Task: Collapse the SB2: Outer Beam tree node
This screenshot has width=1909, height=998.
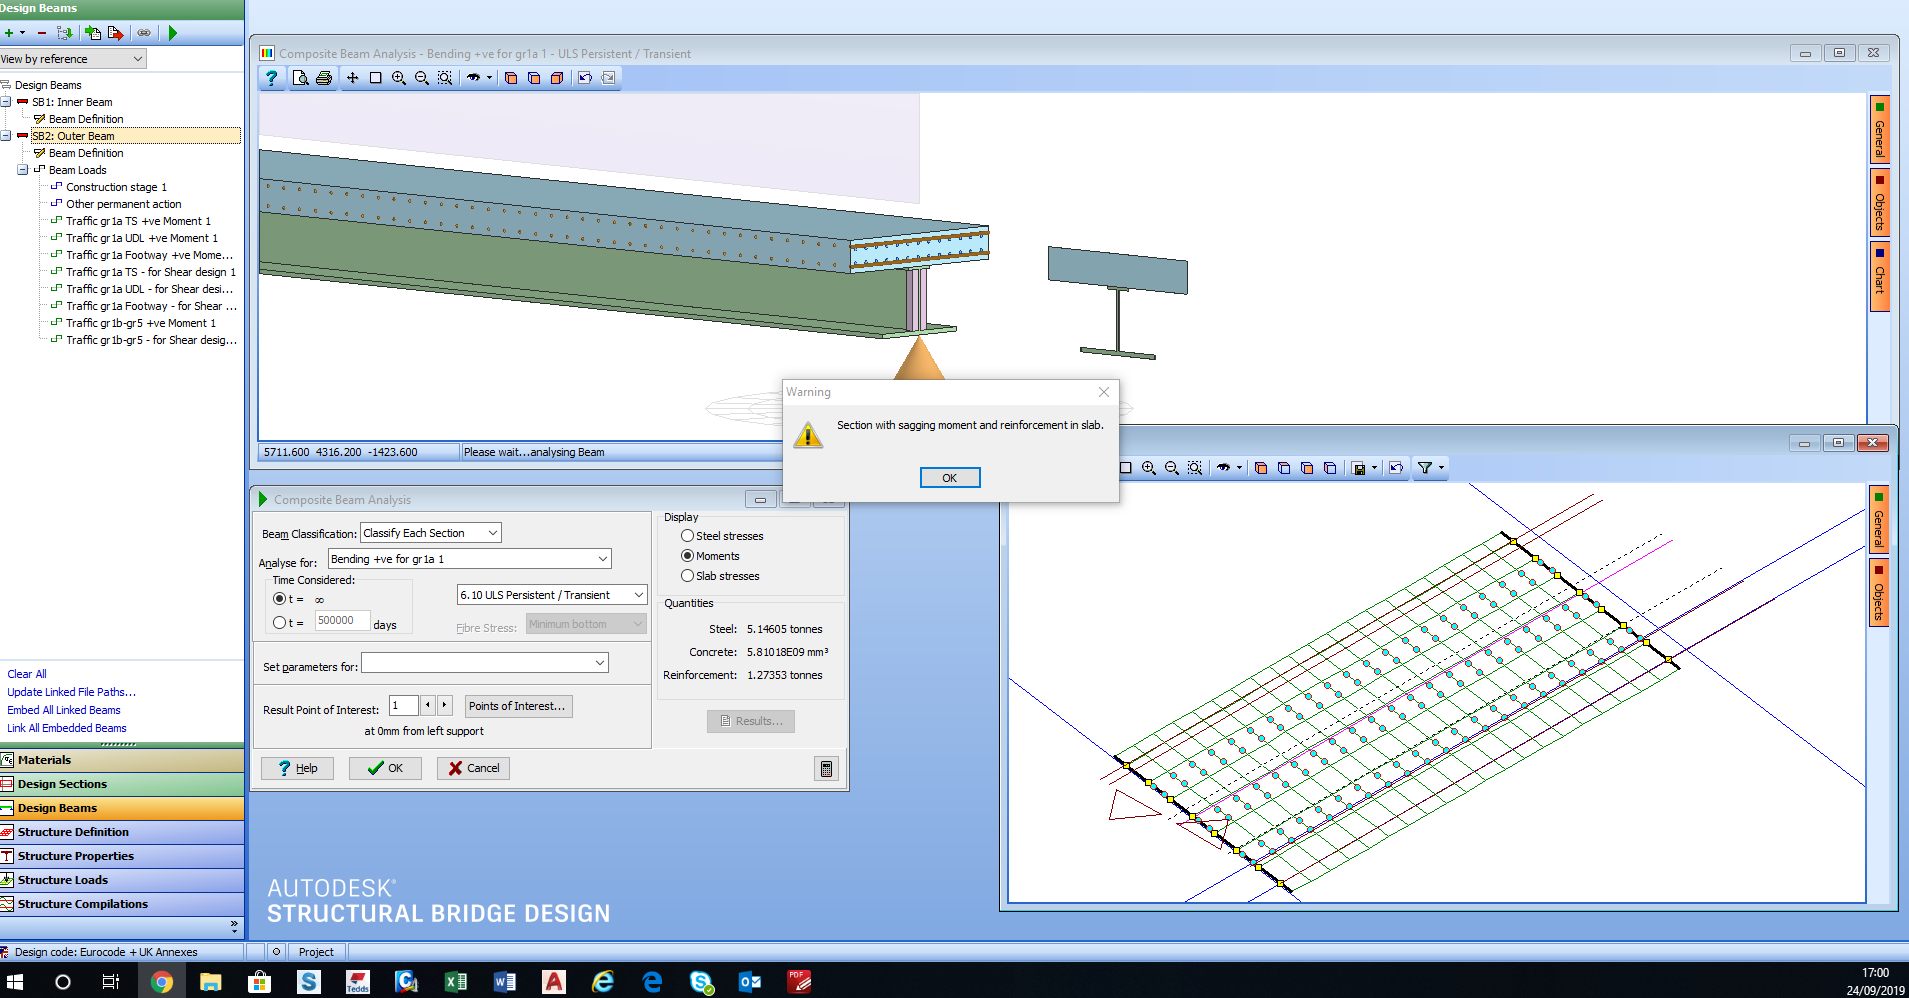Action: click(x=7, y=135)
